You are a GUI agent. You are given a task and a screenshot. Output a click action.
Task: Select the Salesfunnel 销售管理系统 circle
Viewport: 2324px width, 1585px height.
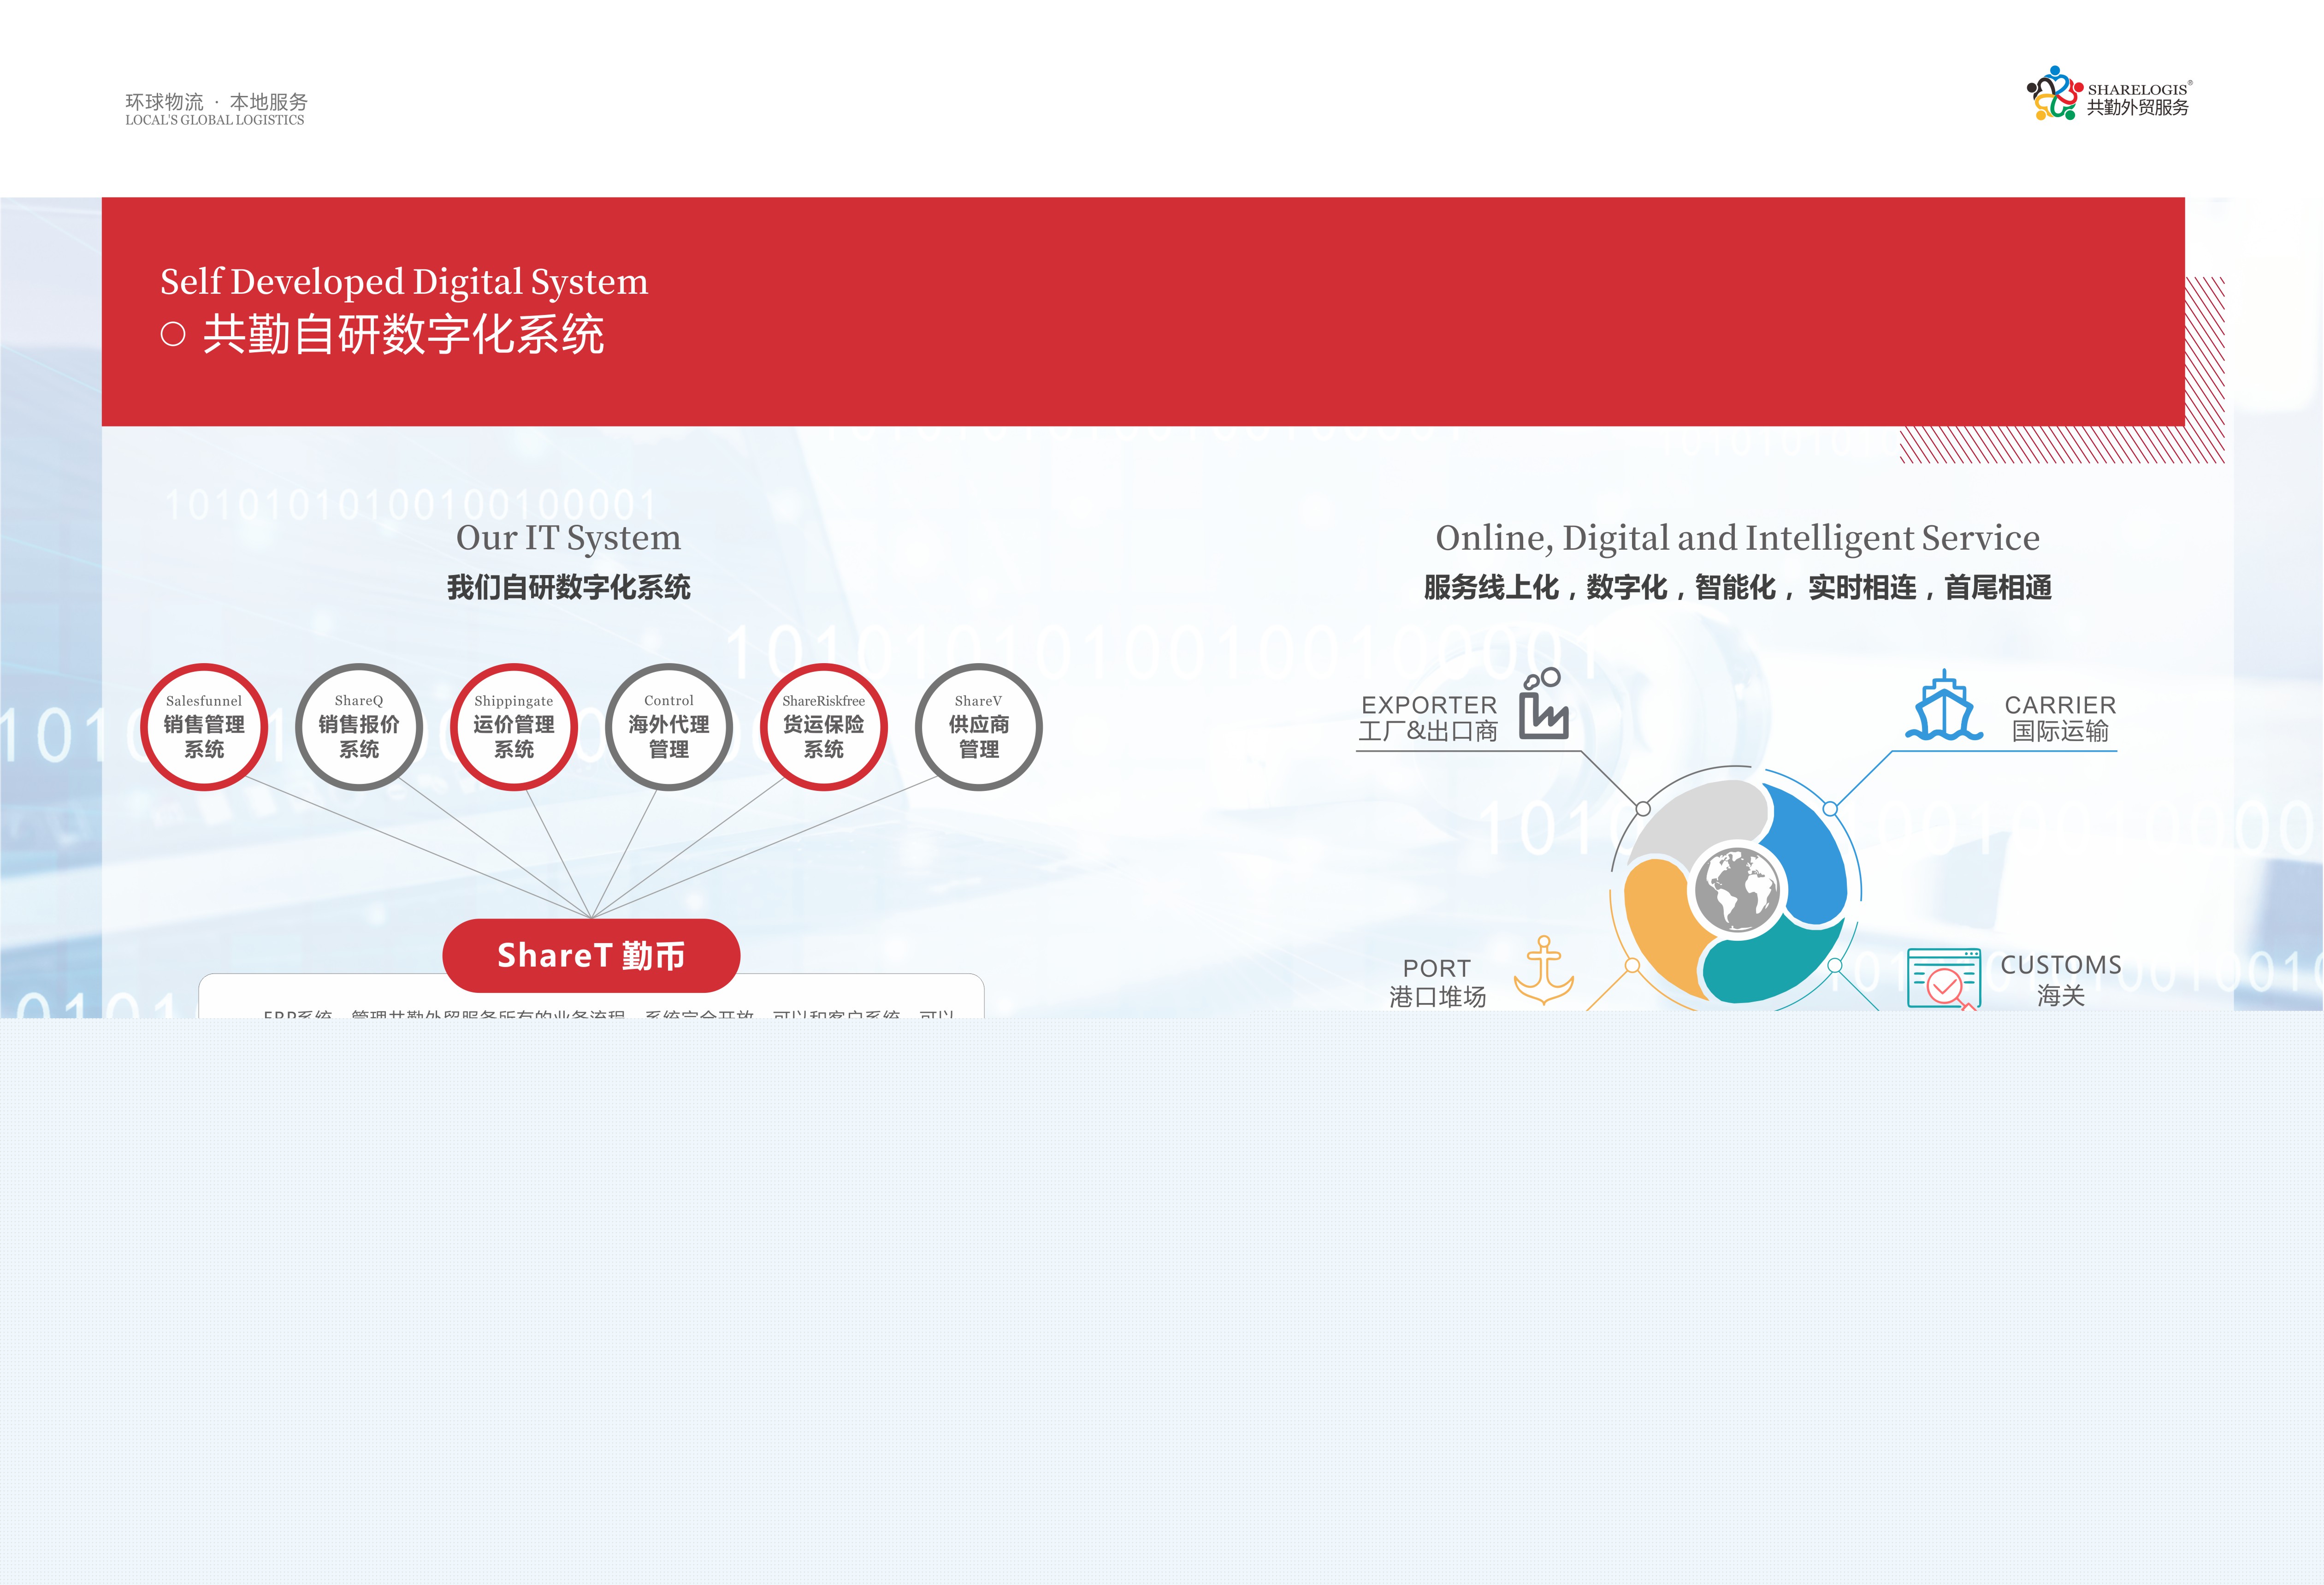pos(204,727)
